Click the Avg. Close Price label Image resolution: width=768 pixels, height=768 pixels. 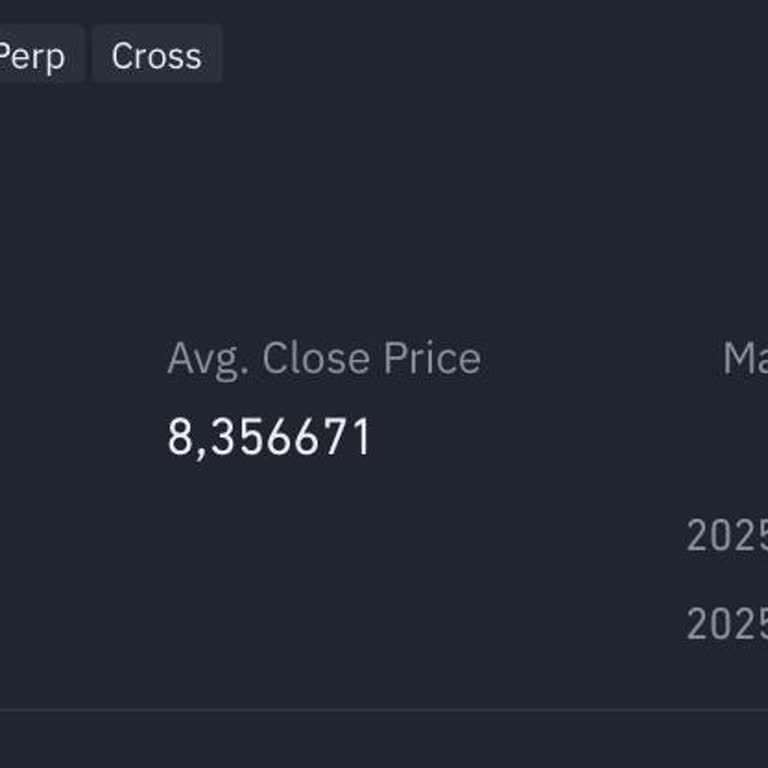[x=323, y=358]
